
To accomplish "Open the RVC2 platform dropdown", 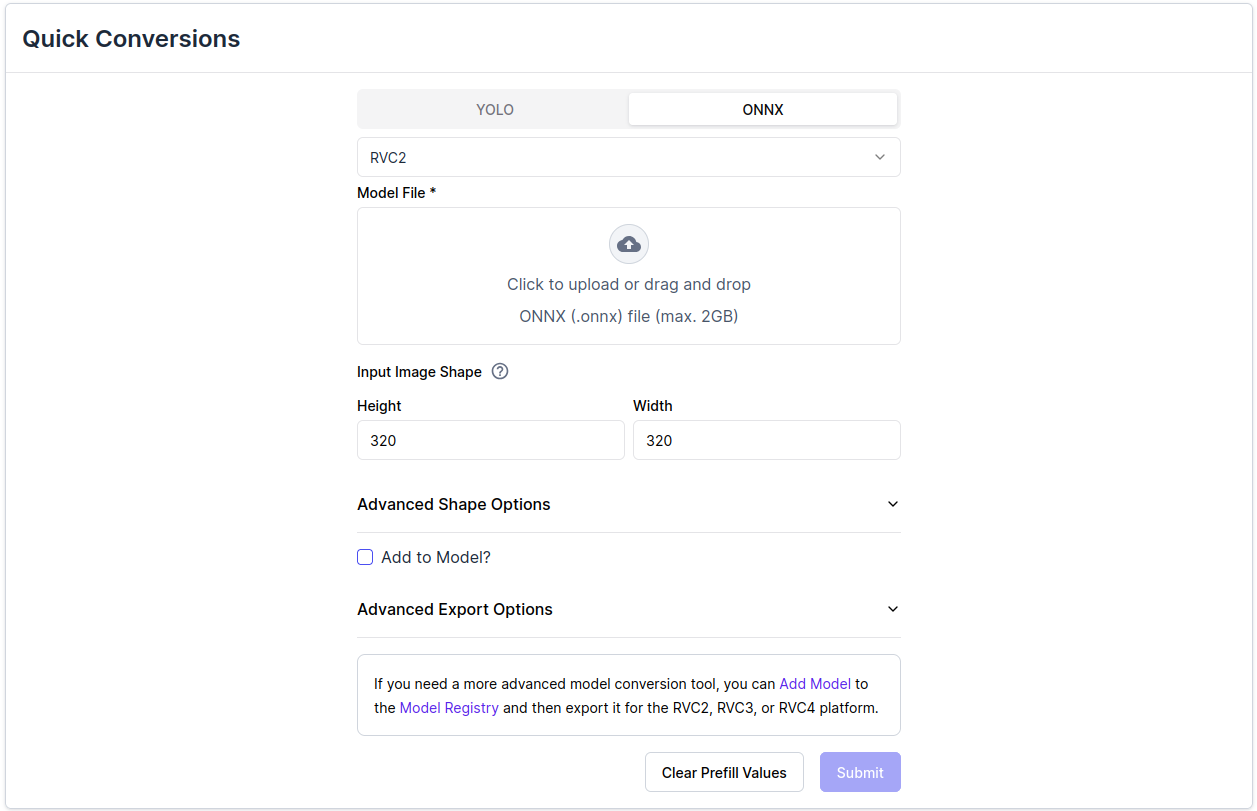I will click(x=628, y=157).
